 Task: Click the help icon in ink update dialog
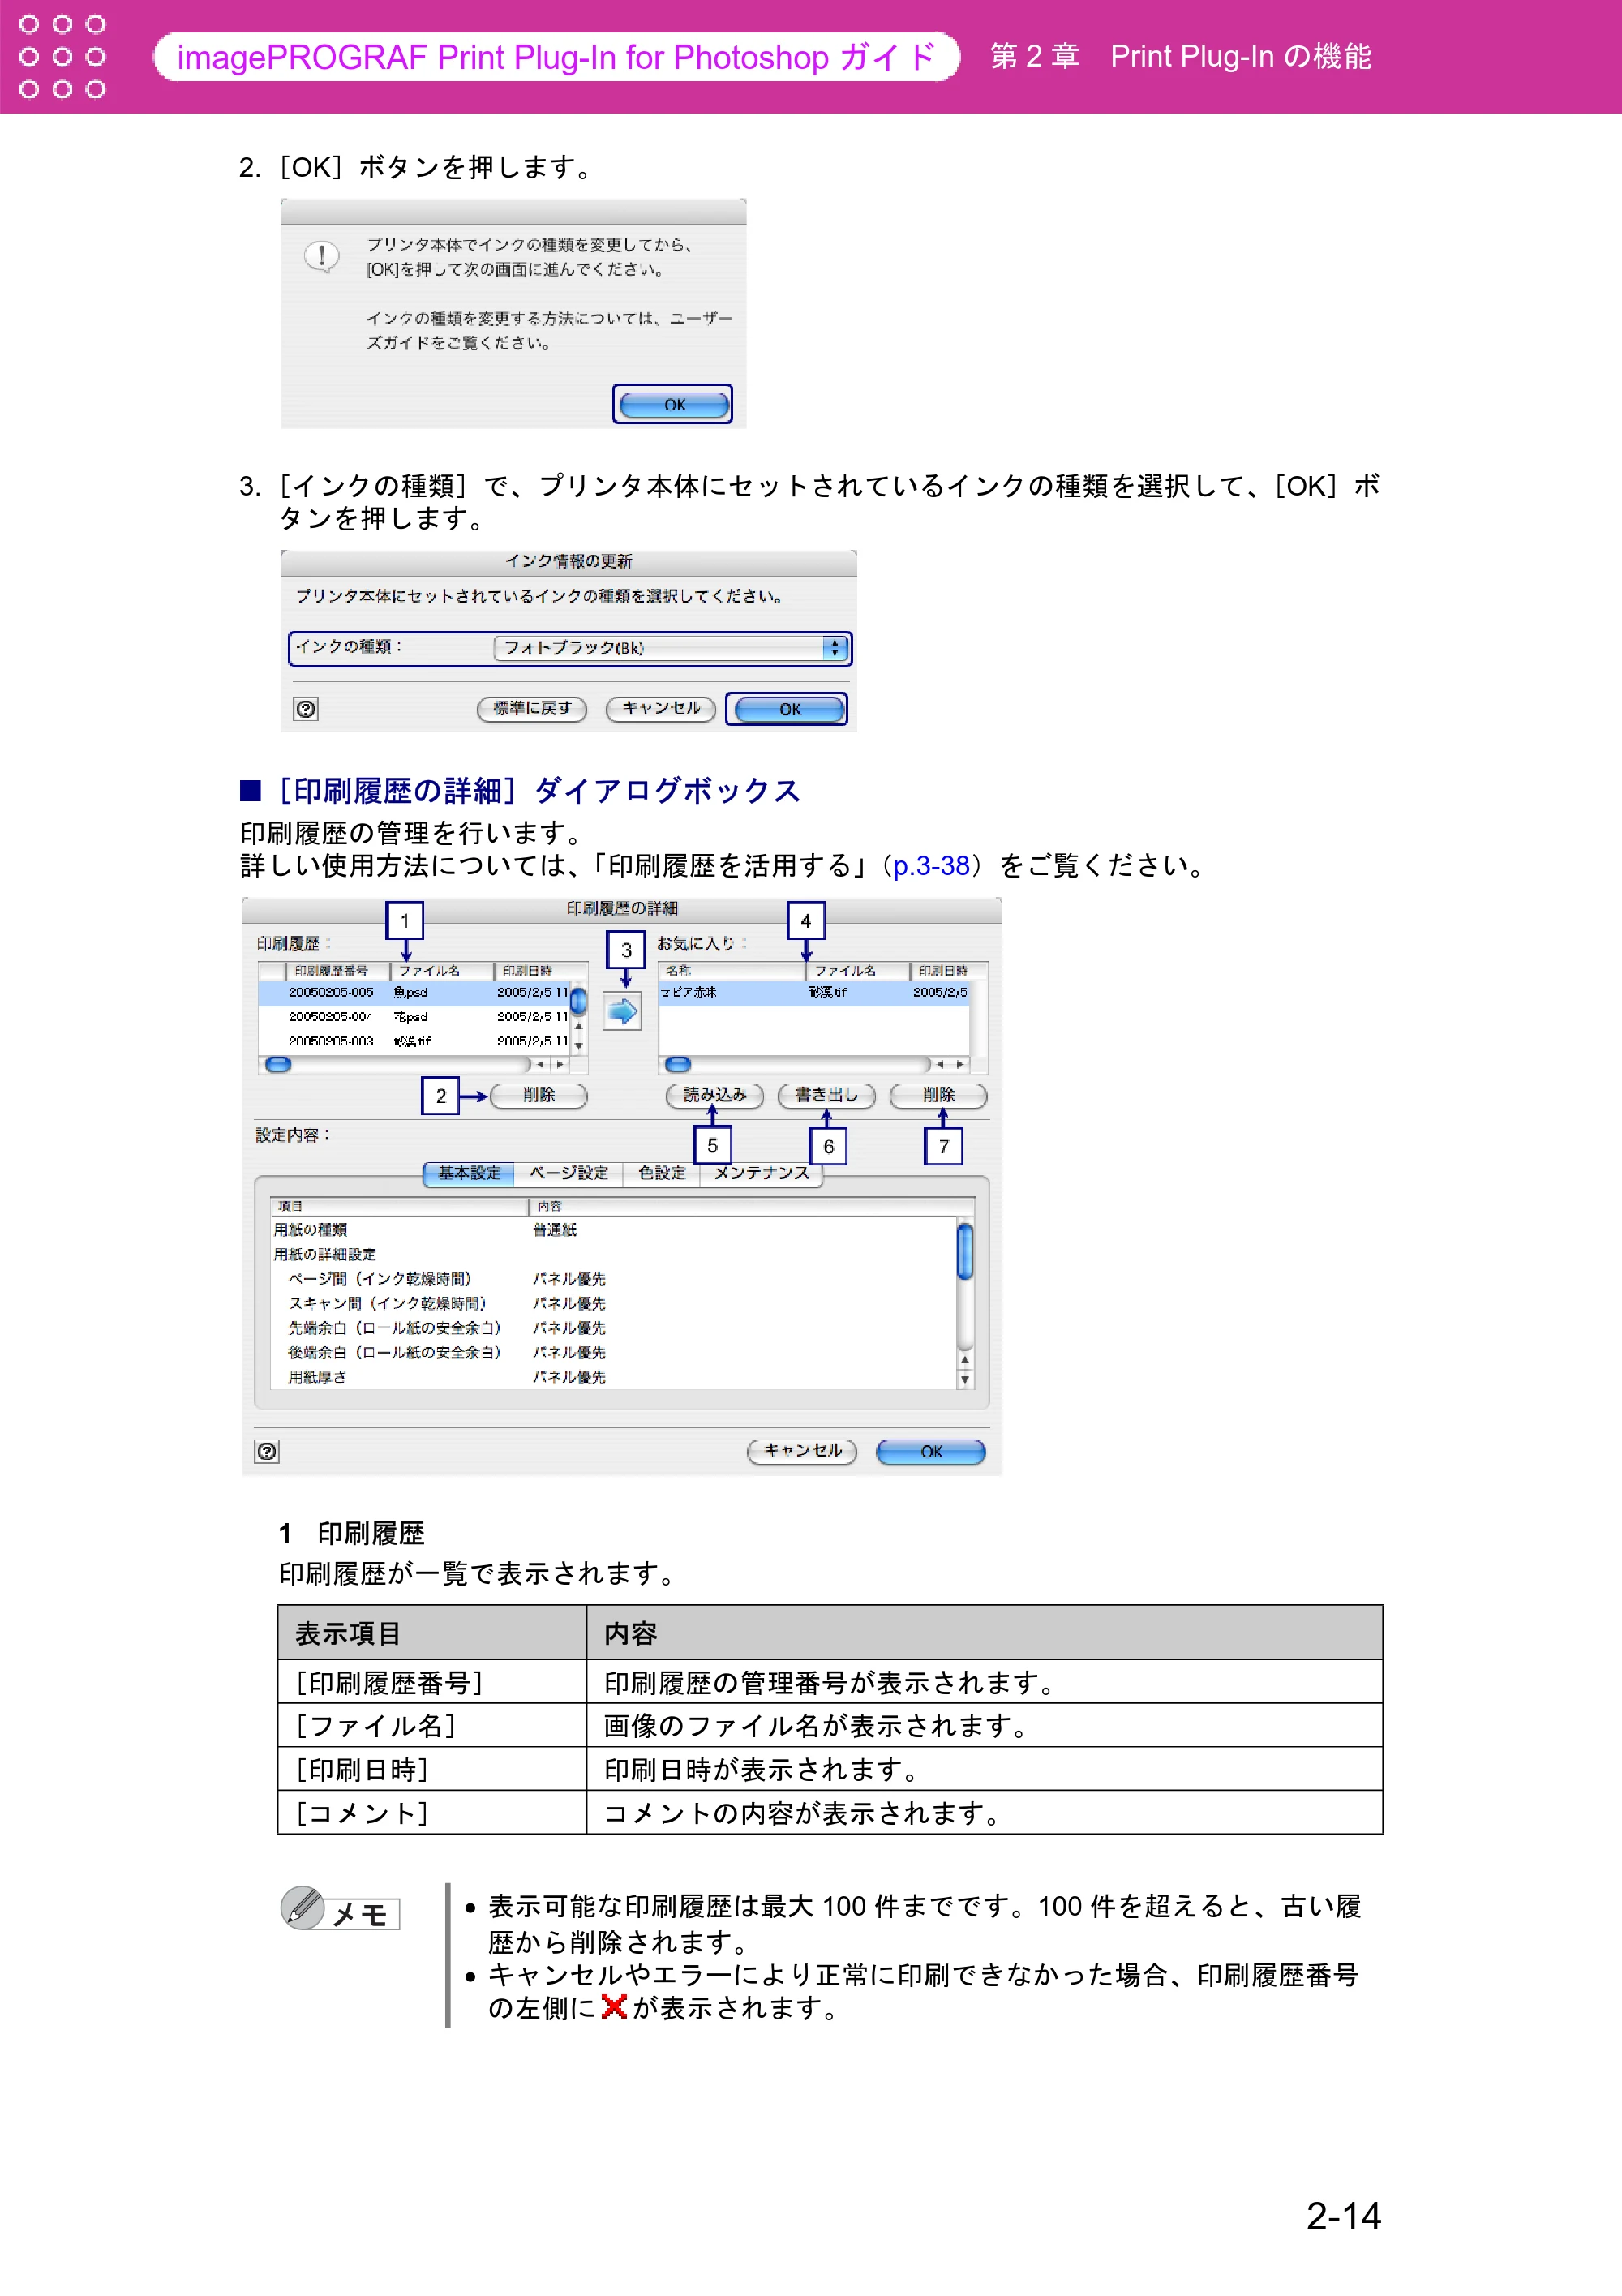tap(306, 709)
